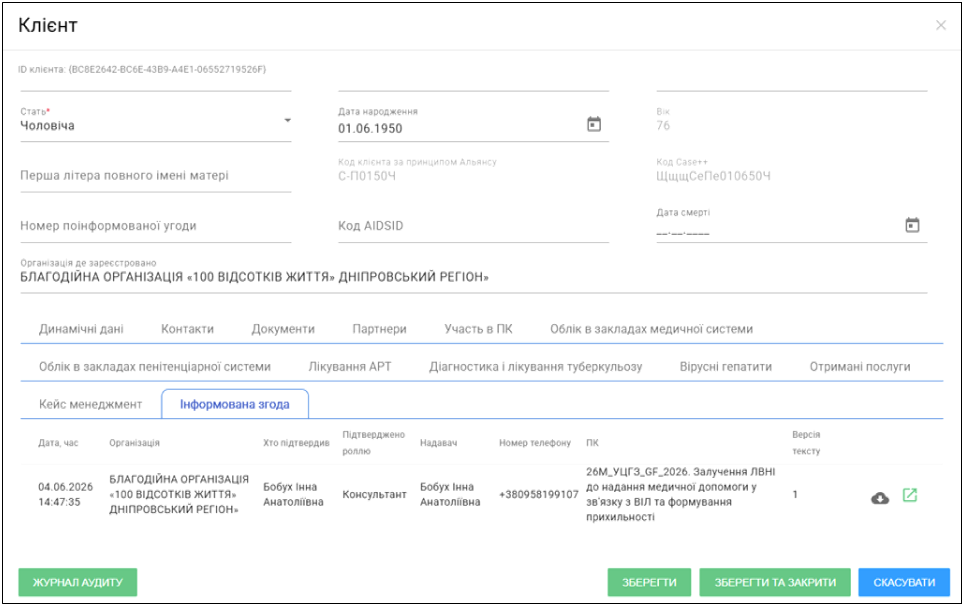Click the Версія тексту column header
This screenshot has height=606, width=964.
click(x=806, y=443)
